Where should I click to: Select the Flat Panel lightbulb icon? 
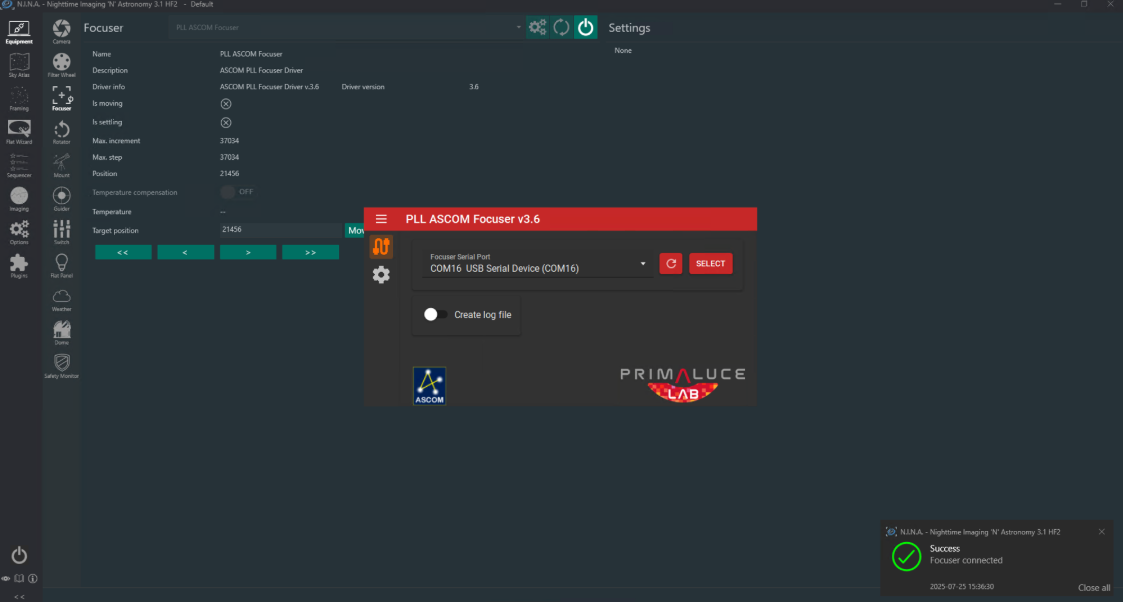(x=62, y=265)
